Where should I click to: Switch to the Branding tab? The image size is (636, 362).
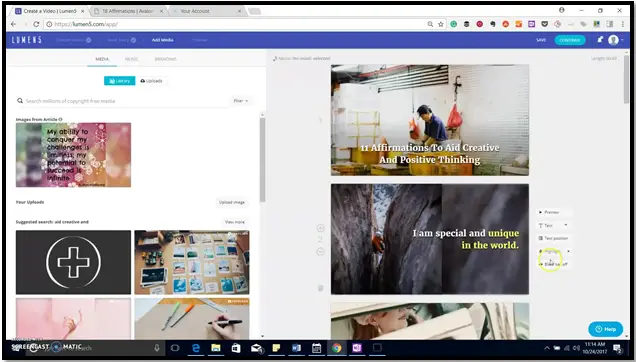[x=165, y=59]
